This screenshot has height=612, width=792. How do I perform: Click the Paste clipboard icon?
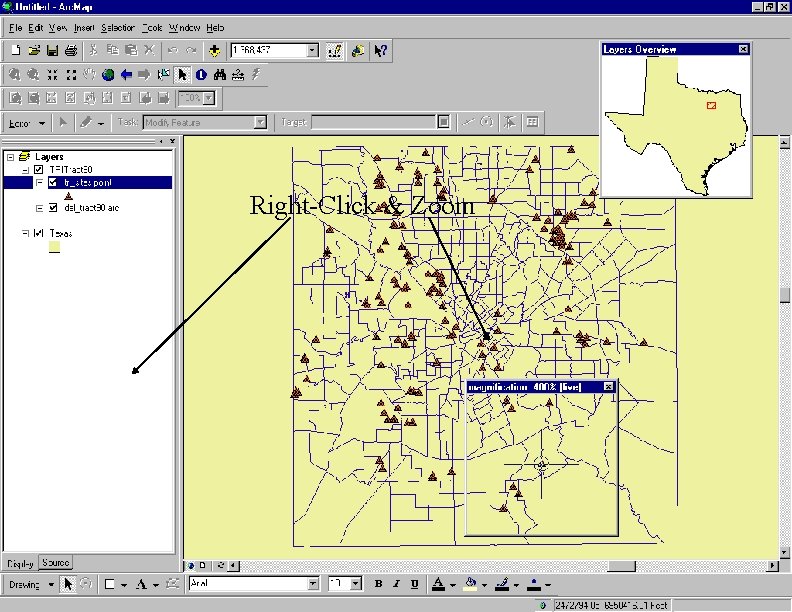coord(131,50)
